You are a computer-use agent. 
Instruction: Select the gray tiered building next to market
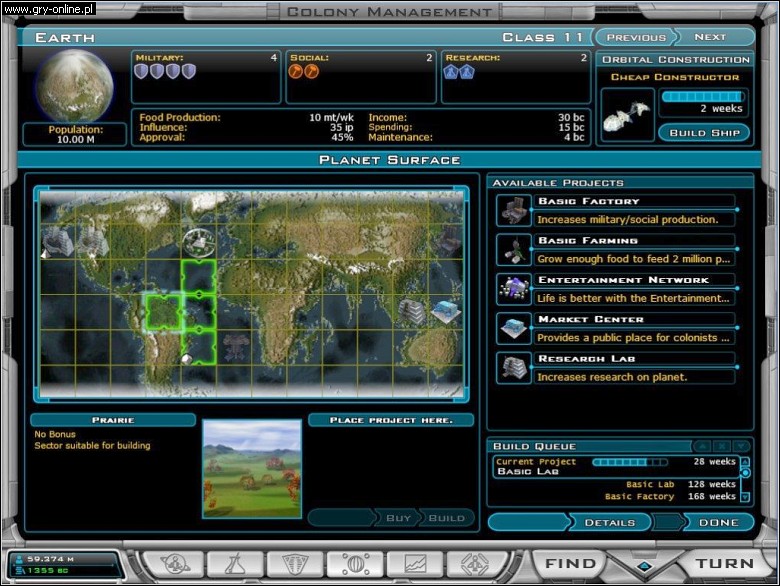point(412,312)
